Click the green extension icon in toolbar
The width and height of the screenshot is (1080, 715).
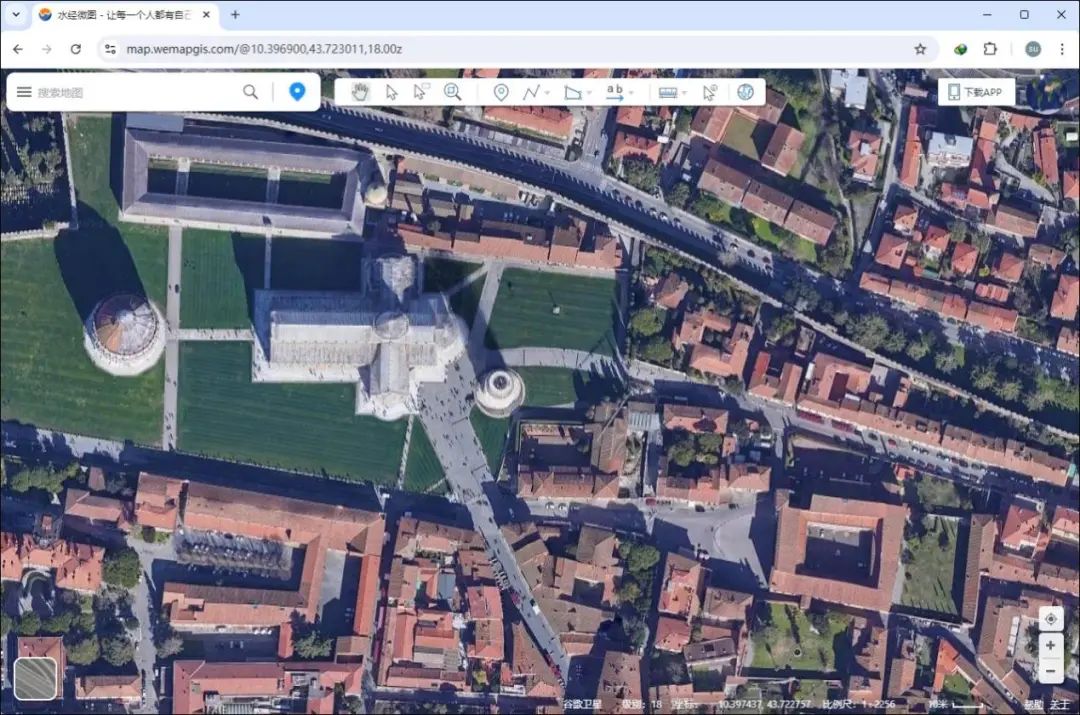click(x=960, y=49)
